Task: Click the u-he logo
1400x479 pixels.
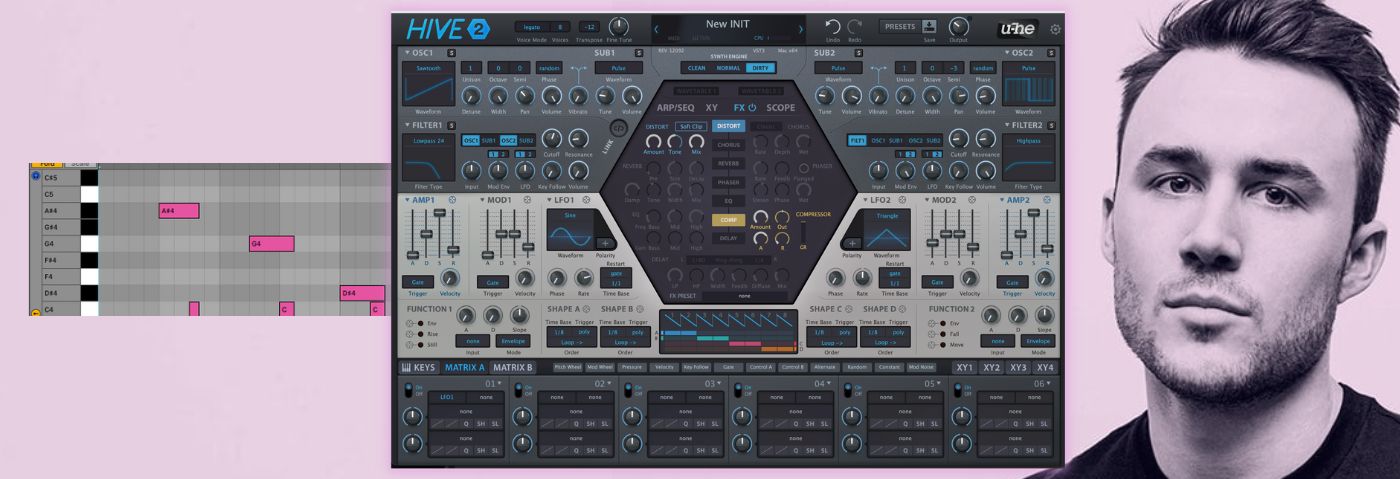Action: click(x=1017, y=29)
